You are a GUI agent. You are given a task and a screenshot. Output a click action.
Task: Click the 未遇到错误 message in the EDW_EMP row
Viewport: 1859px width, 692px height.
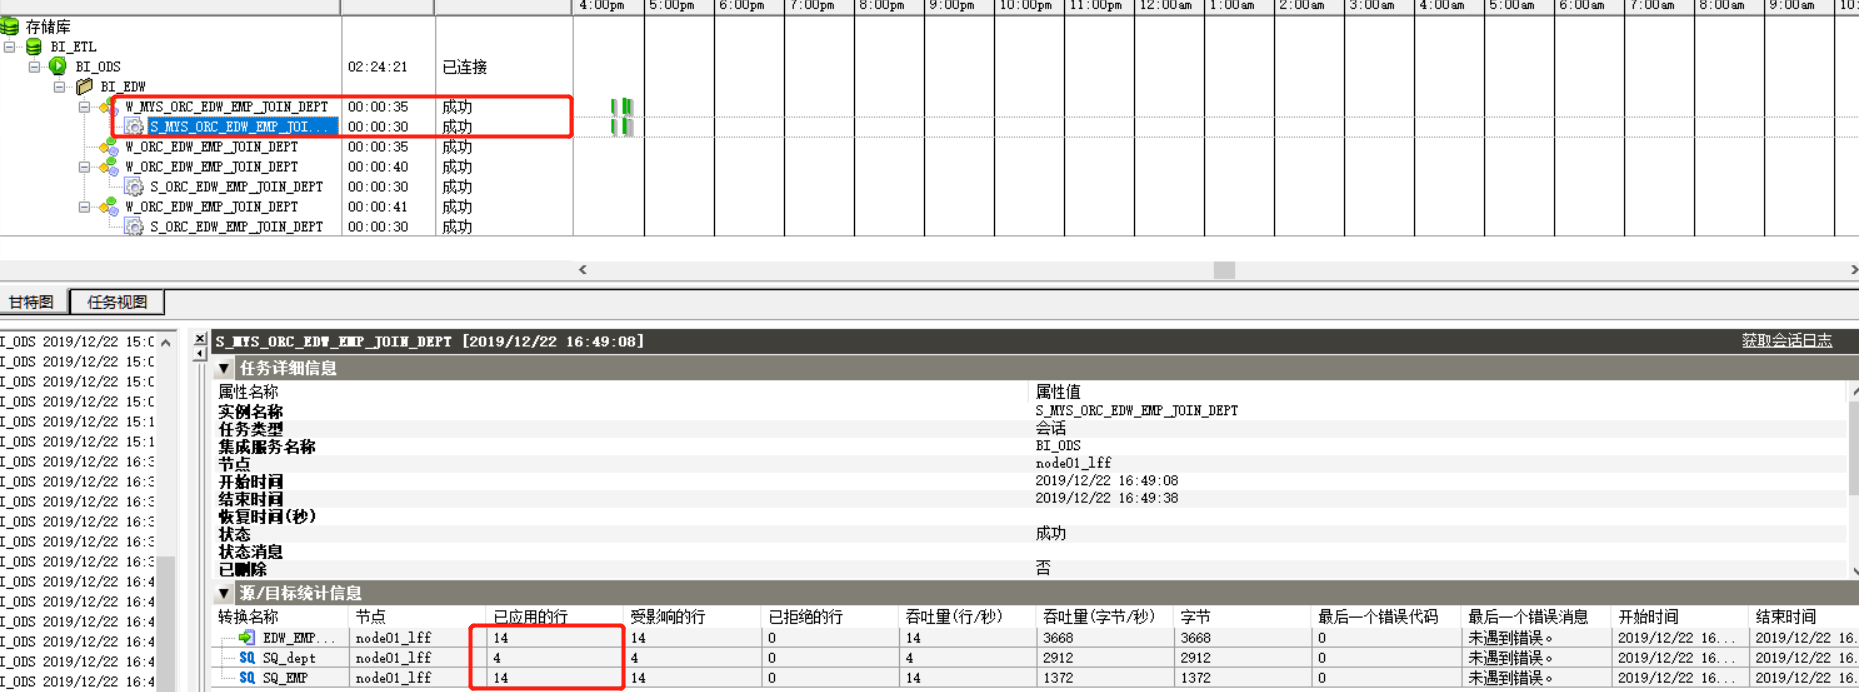[x=1510, y=638]
